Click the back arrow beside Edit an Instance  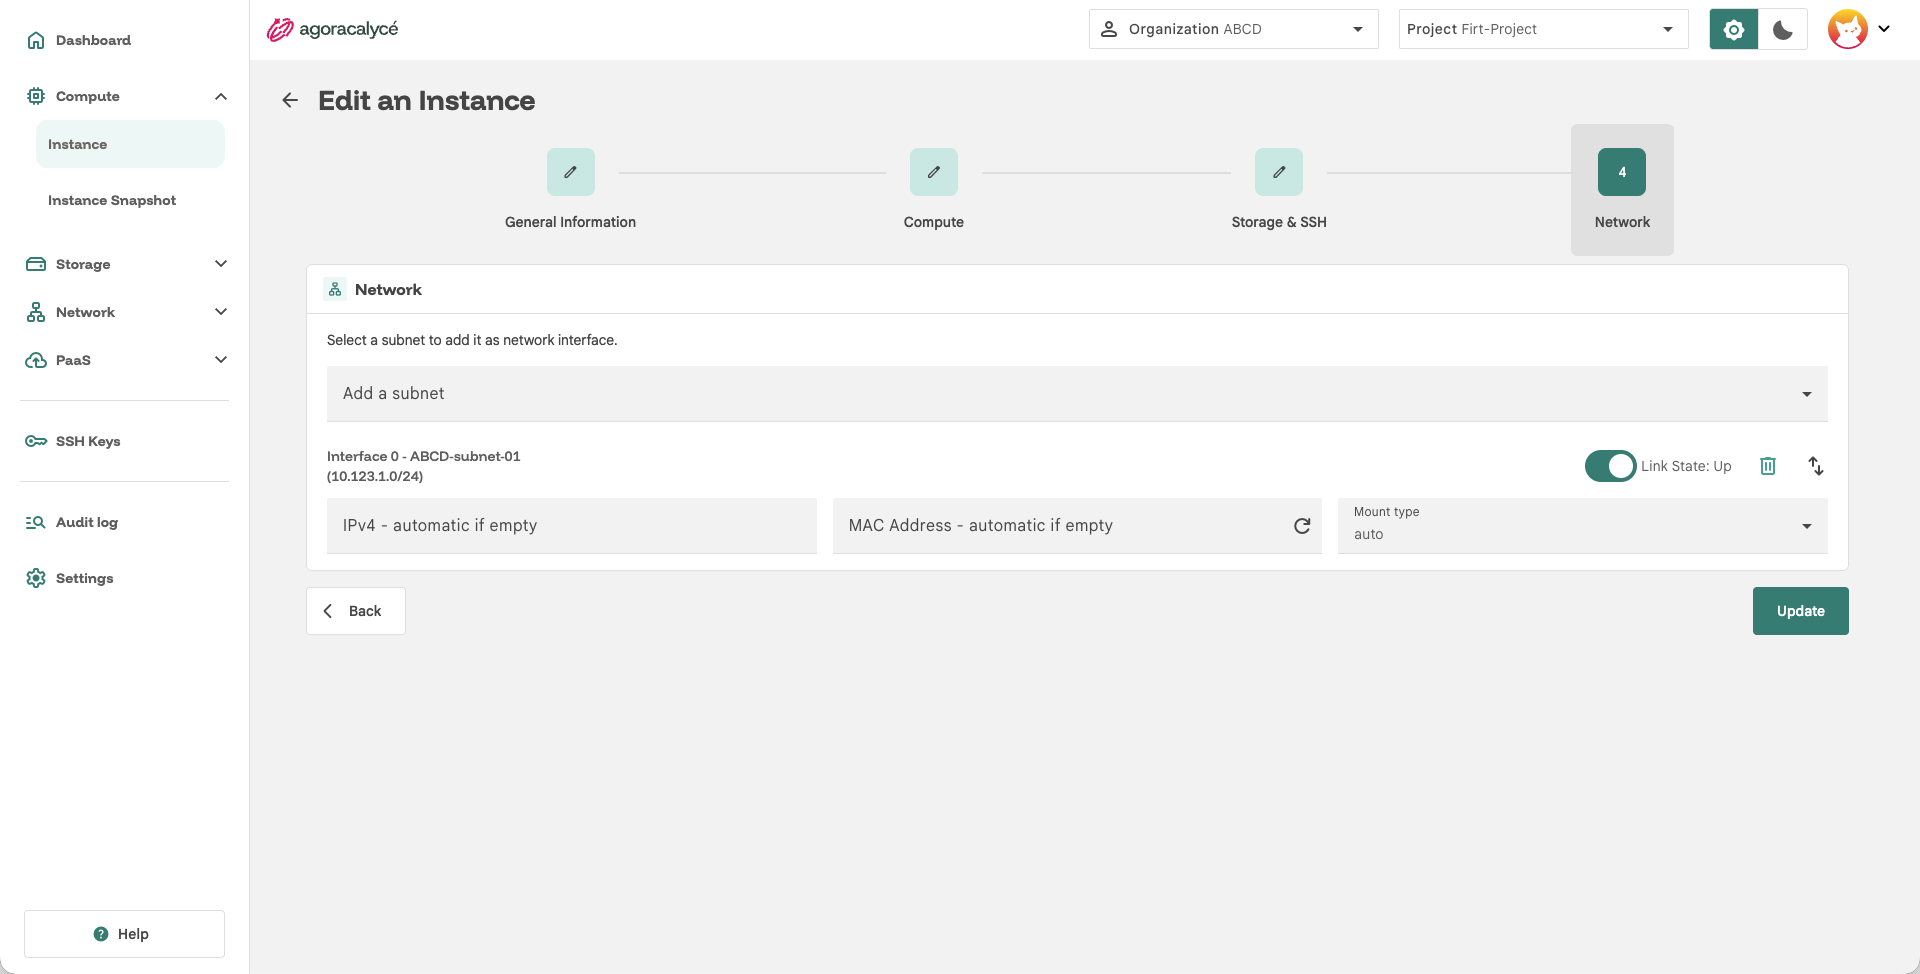[x=290, y=100]
